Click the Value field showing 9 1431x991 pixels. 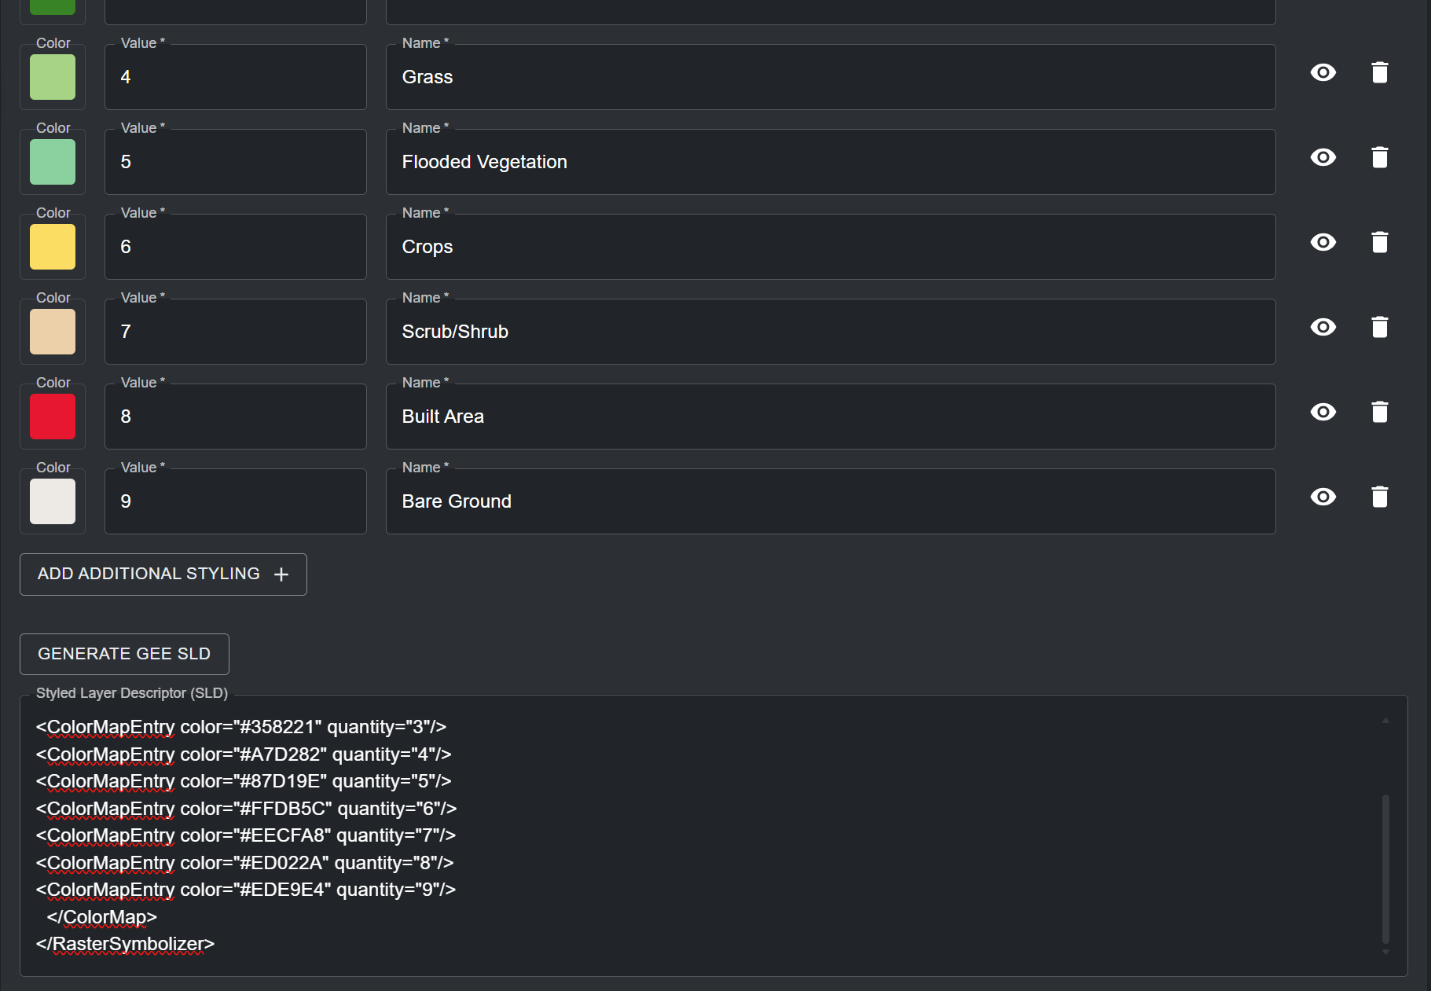[x=235, y=502]
